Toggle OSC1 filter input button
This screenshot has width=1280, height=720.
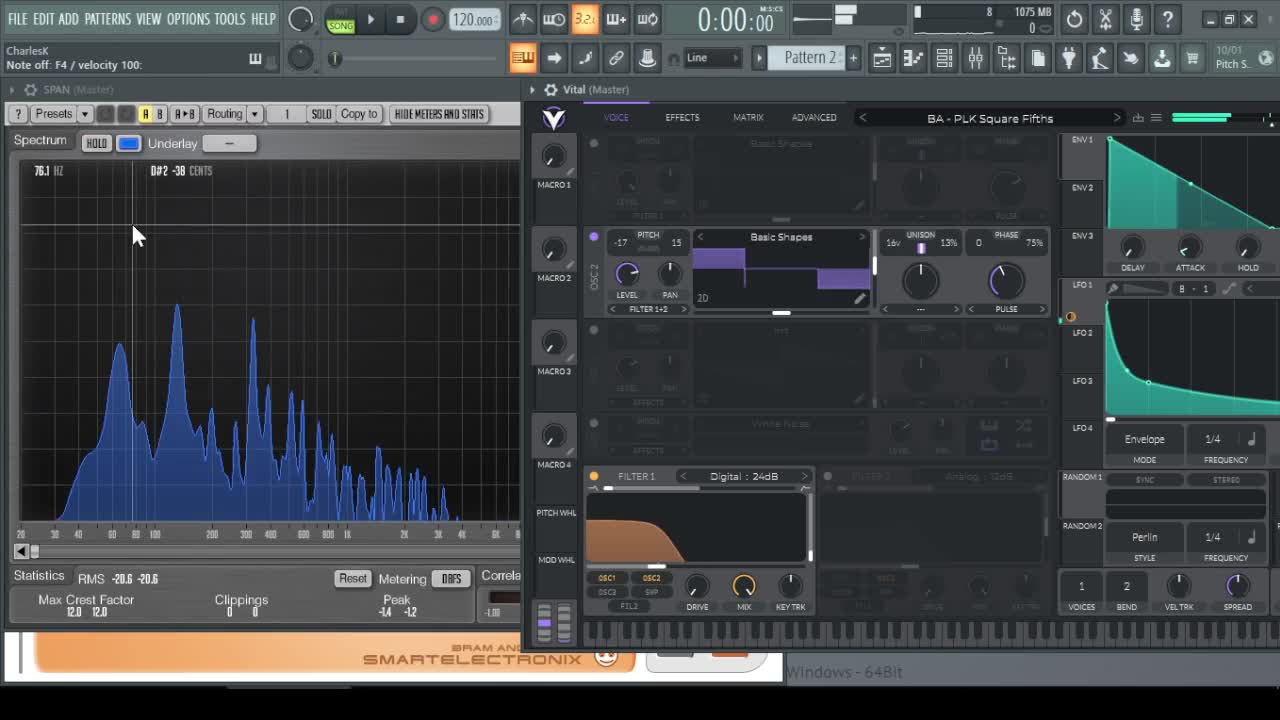[x=607, y=578]
